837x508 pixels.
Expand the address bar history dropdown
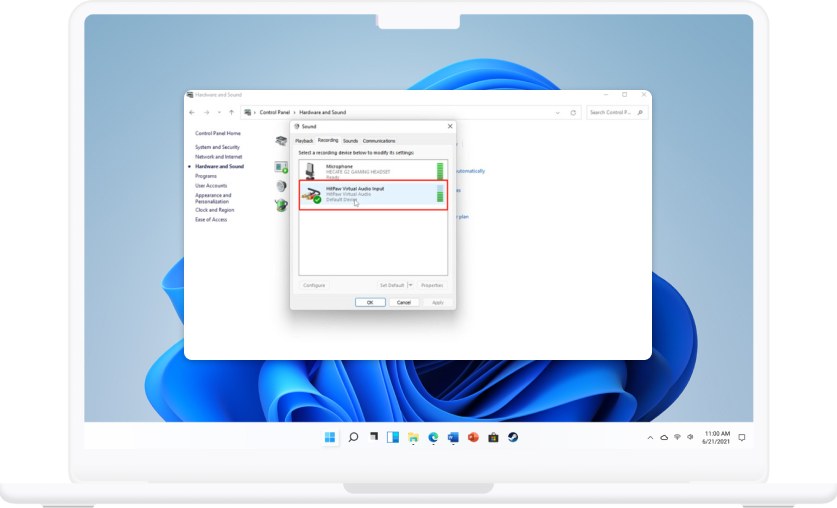(x=559, y=112)
